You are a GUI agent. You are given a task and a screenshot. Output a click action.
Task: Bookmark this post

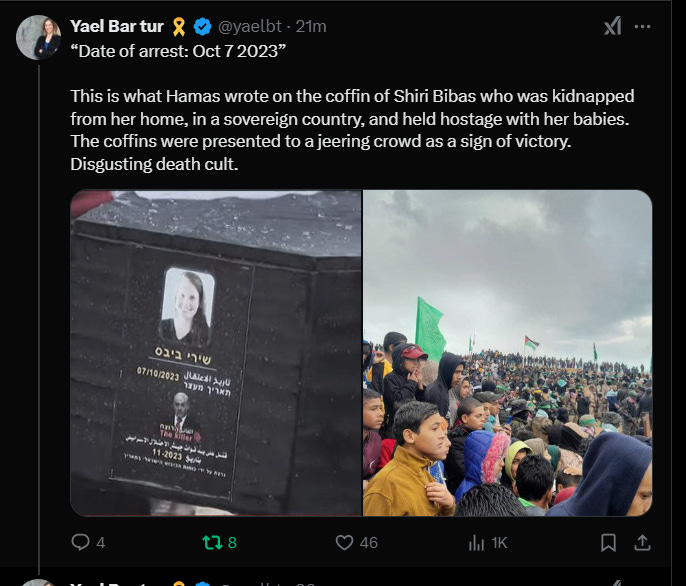pyautogui.click(x=608, y=542)
